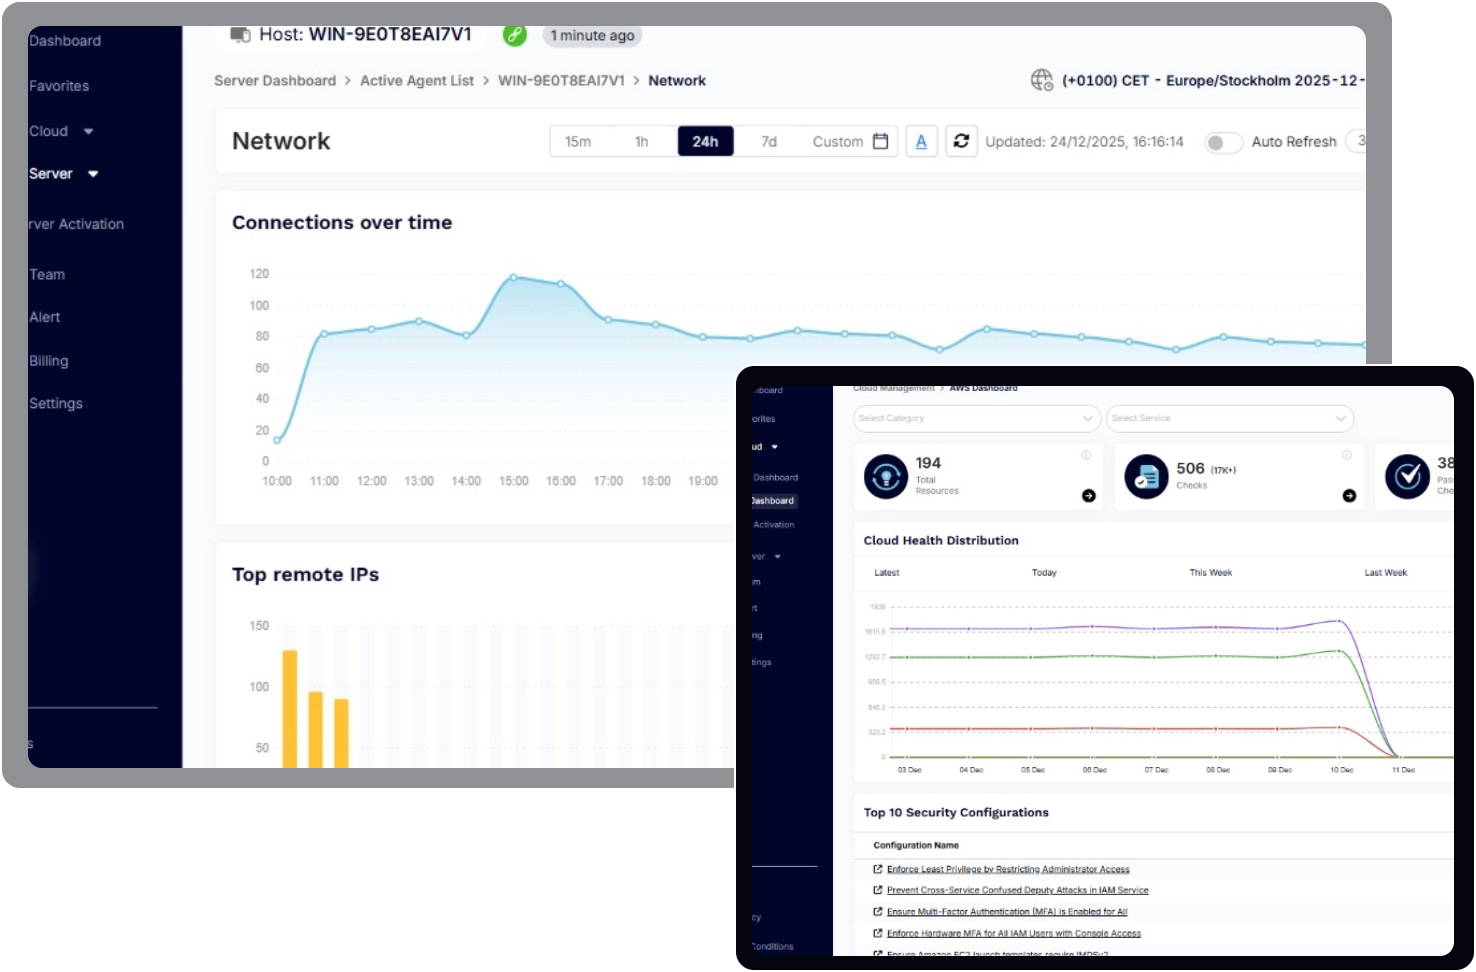This screenshot has width=1476, height=972.
Task: Click the This Week column header in Cloud Health Distribution
Action: tap(1209, 572)
